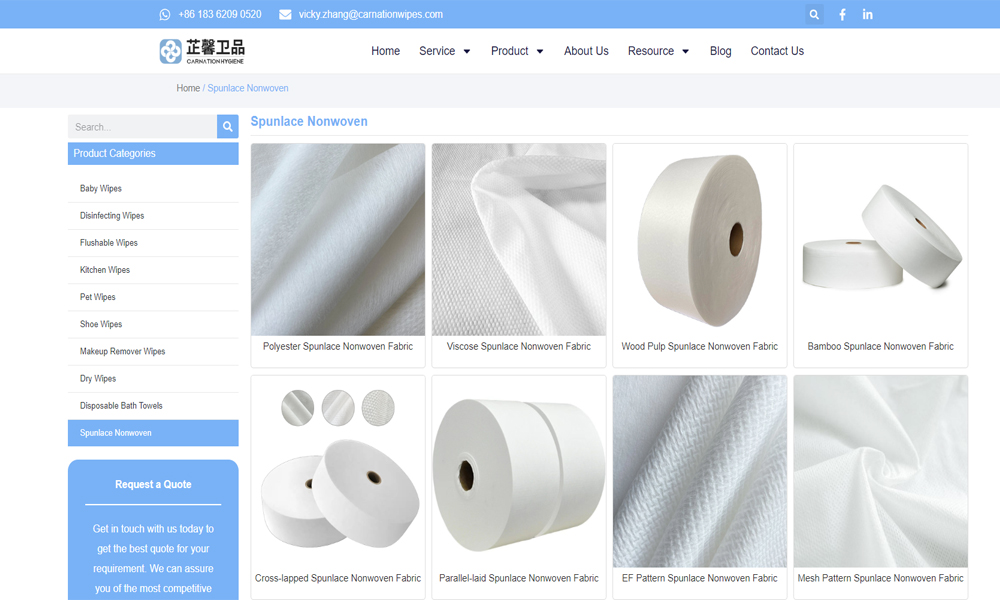Click the WhatsApp phone icon in top bar
The image size is (1000, 600).
click(x=163, y=14)
